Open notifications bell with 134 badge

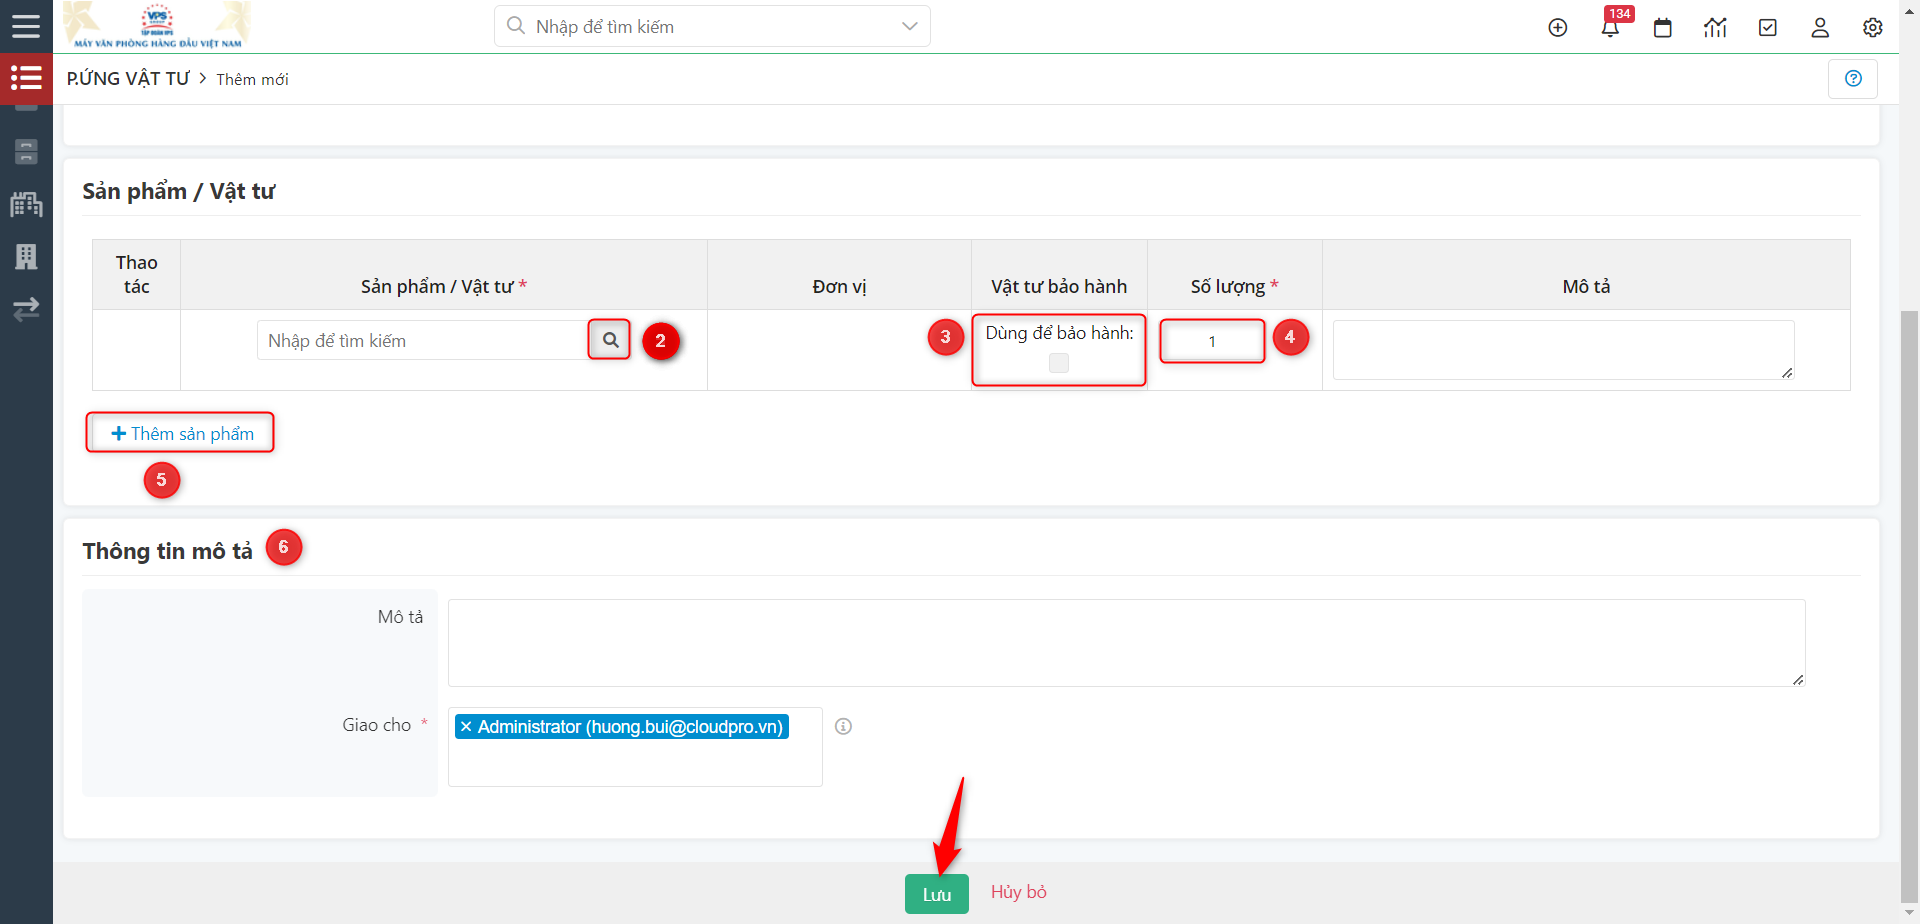(1611, 26)
